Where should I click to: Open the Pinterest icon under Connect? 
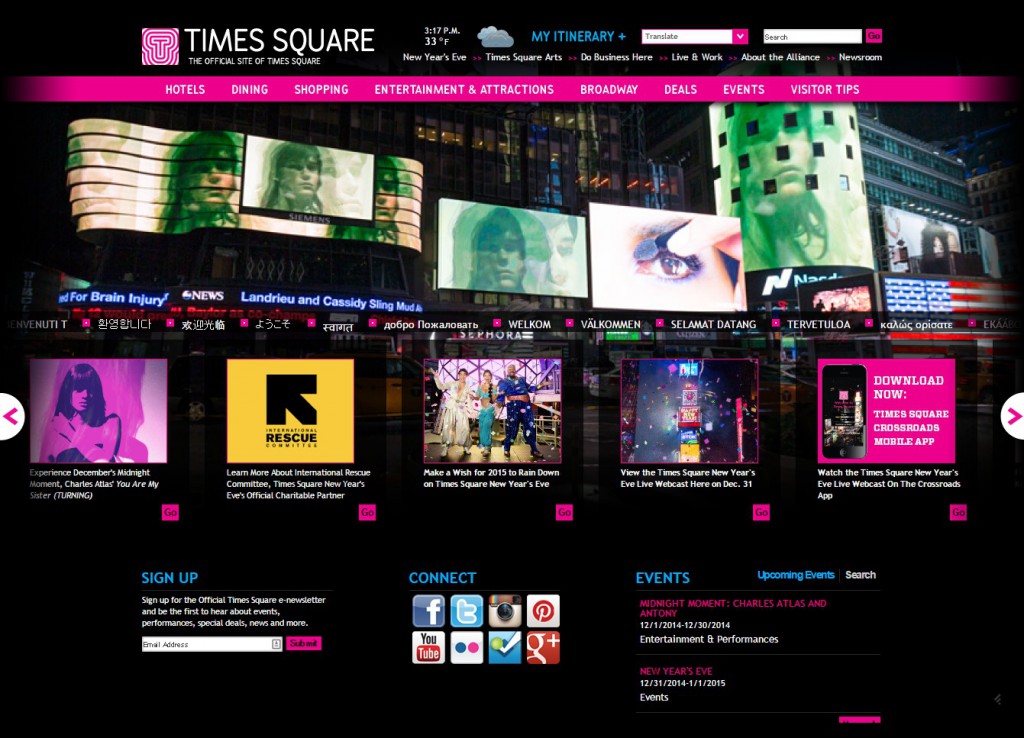point(543,611)
